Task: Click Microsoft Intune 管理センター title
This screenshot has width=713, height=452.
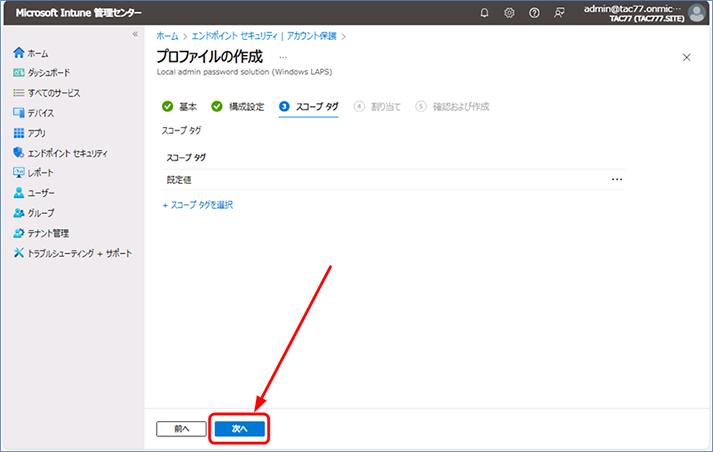Action: click(79, 13)
